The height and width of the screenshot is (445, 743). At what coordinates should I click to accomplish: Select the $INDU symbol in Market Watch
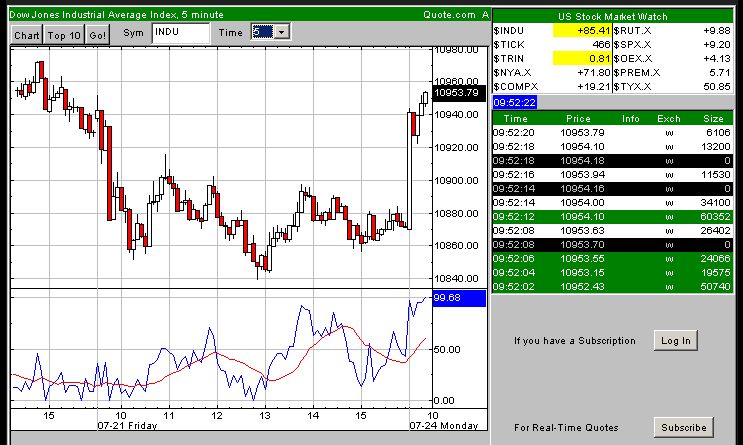click(508, 31)
